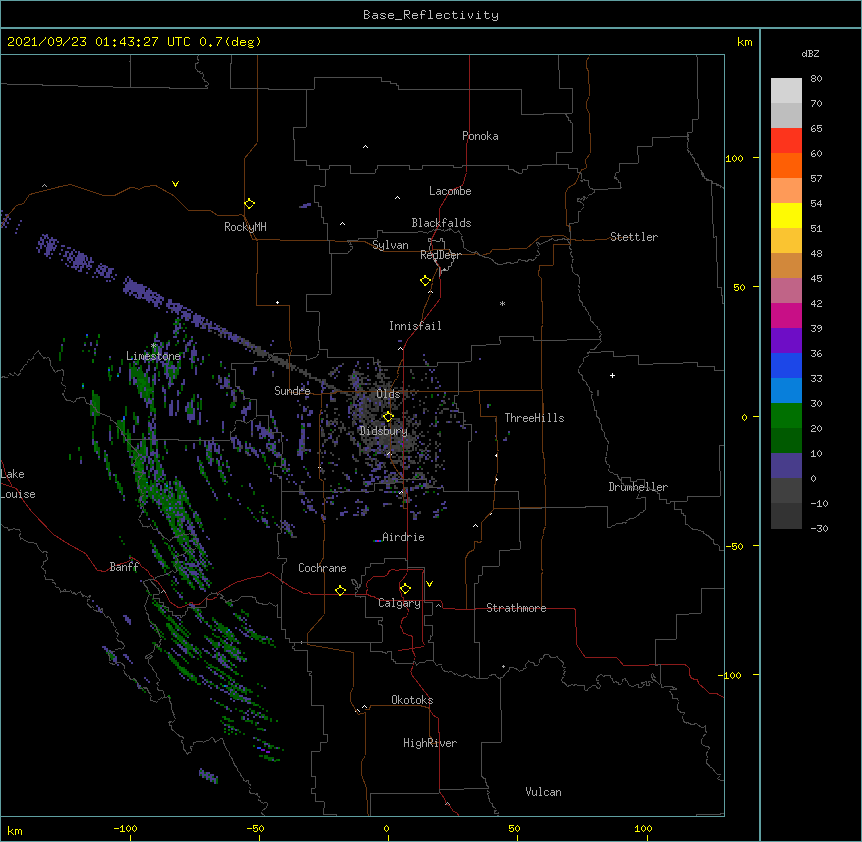Click yellow diamond between Olds and Didsbury
Image resolution: width=862 pixels, height=842 pixels.
pyautogui.click(x=388, y=416)
